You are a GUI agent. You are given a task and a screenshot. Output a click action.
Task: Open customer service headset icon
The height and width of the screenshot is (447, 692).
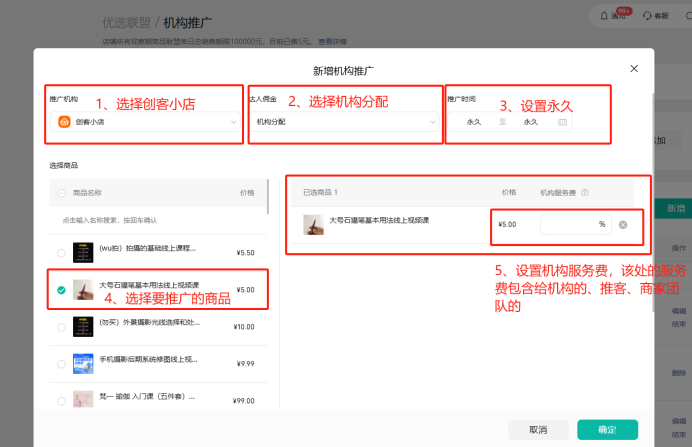648,15
